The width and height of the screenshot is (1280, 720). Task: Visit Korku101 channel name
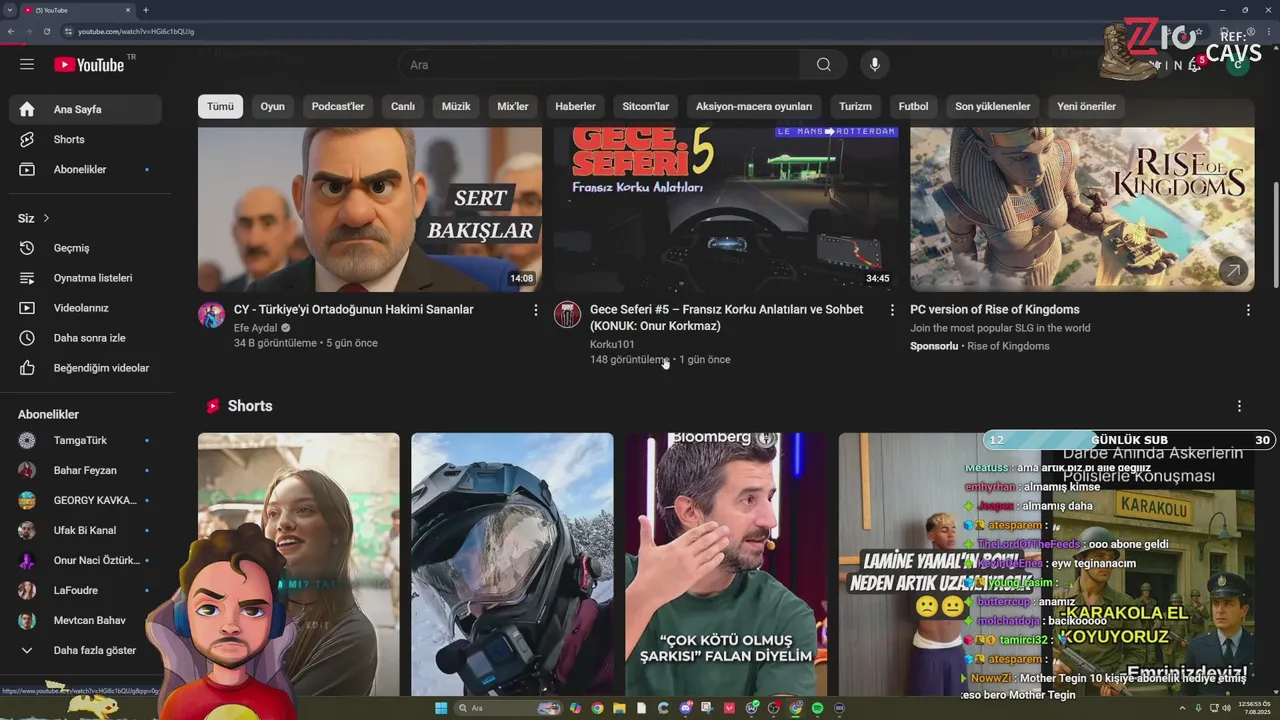612,344
